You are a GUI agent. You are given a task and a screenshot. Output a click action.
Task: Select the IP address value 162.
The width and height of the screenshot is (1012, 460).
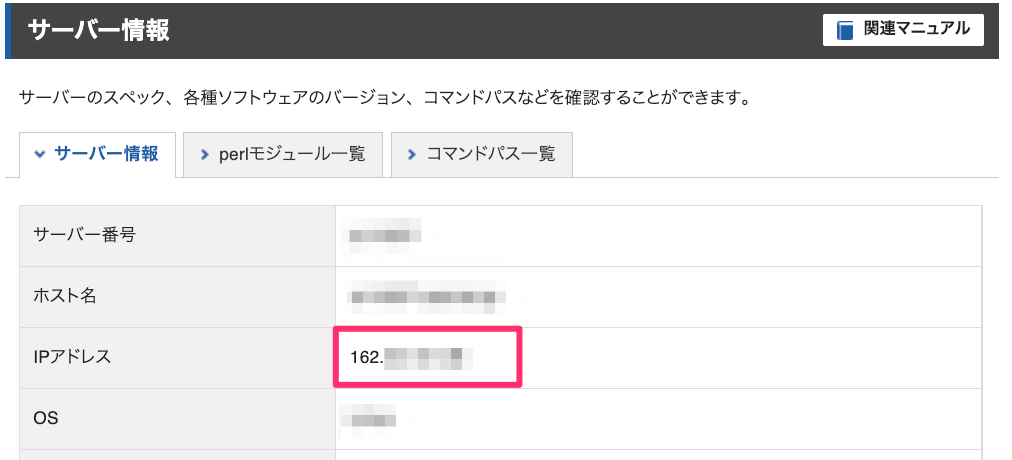[367, 356]
